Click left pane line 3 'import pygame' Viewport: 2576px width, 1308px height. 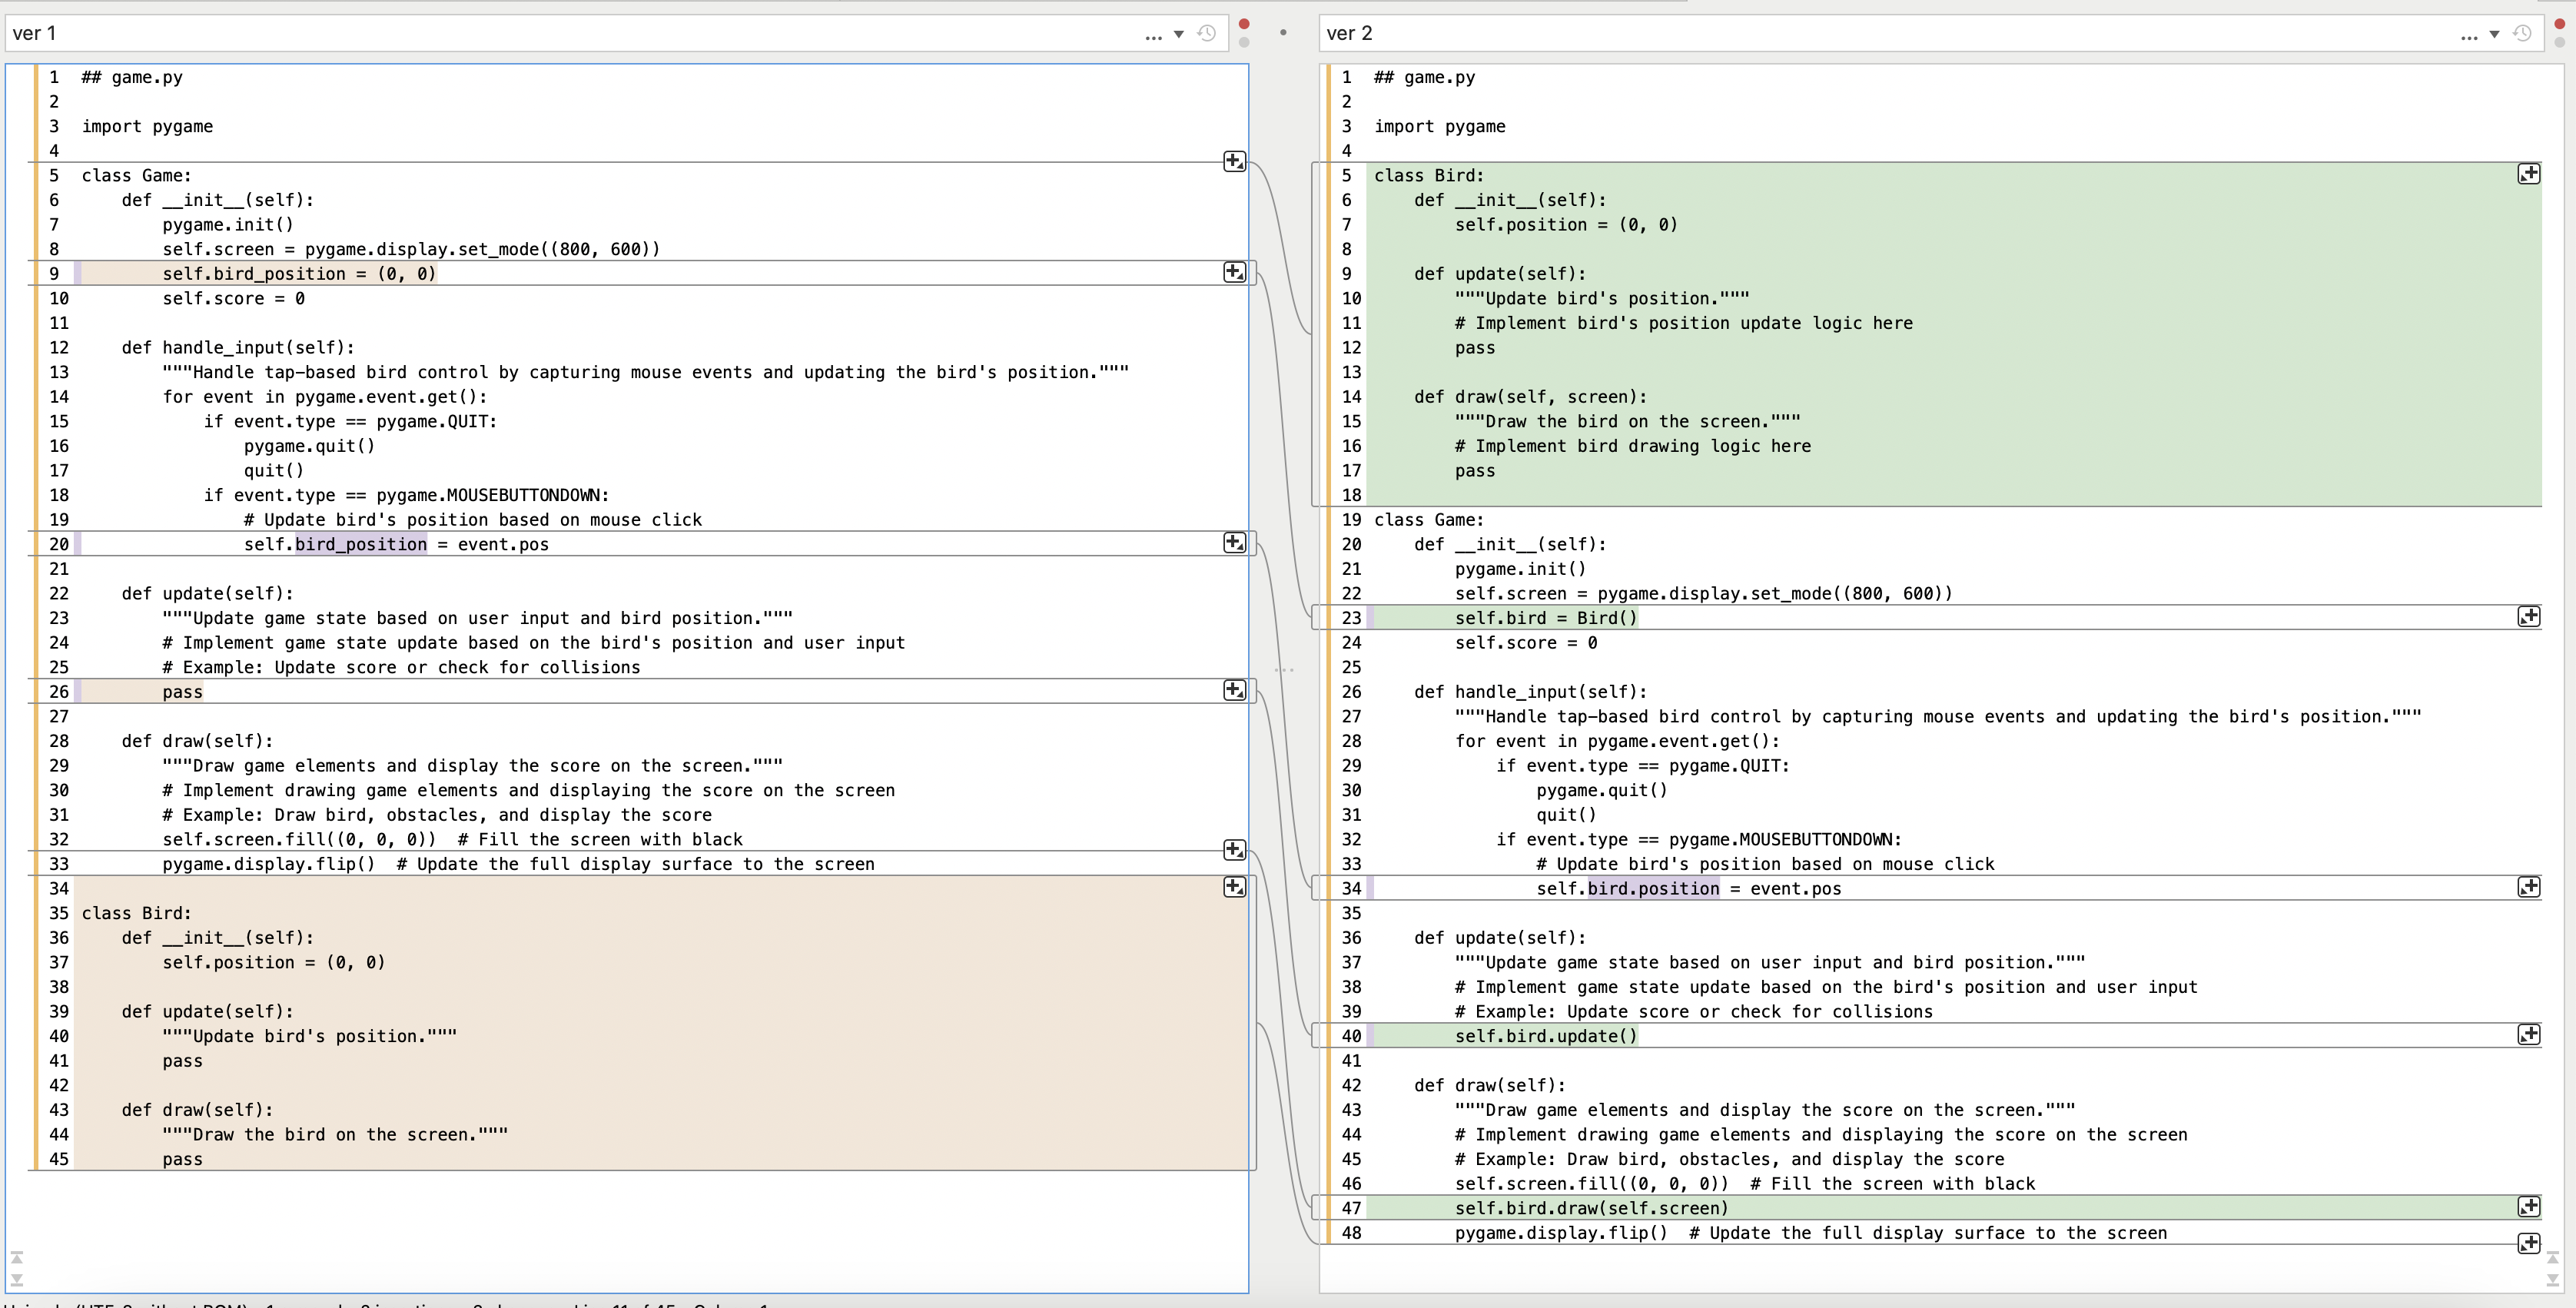pos(147,126)
